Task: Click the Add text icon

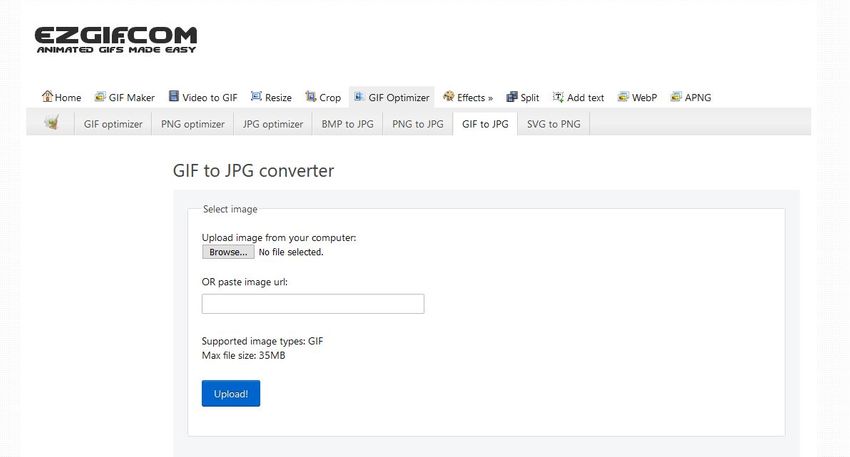Action: (558, 97)
